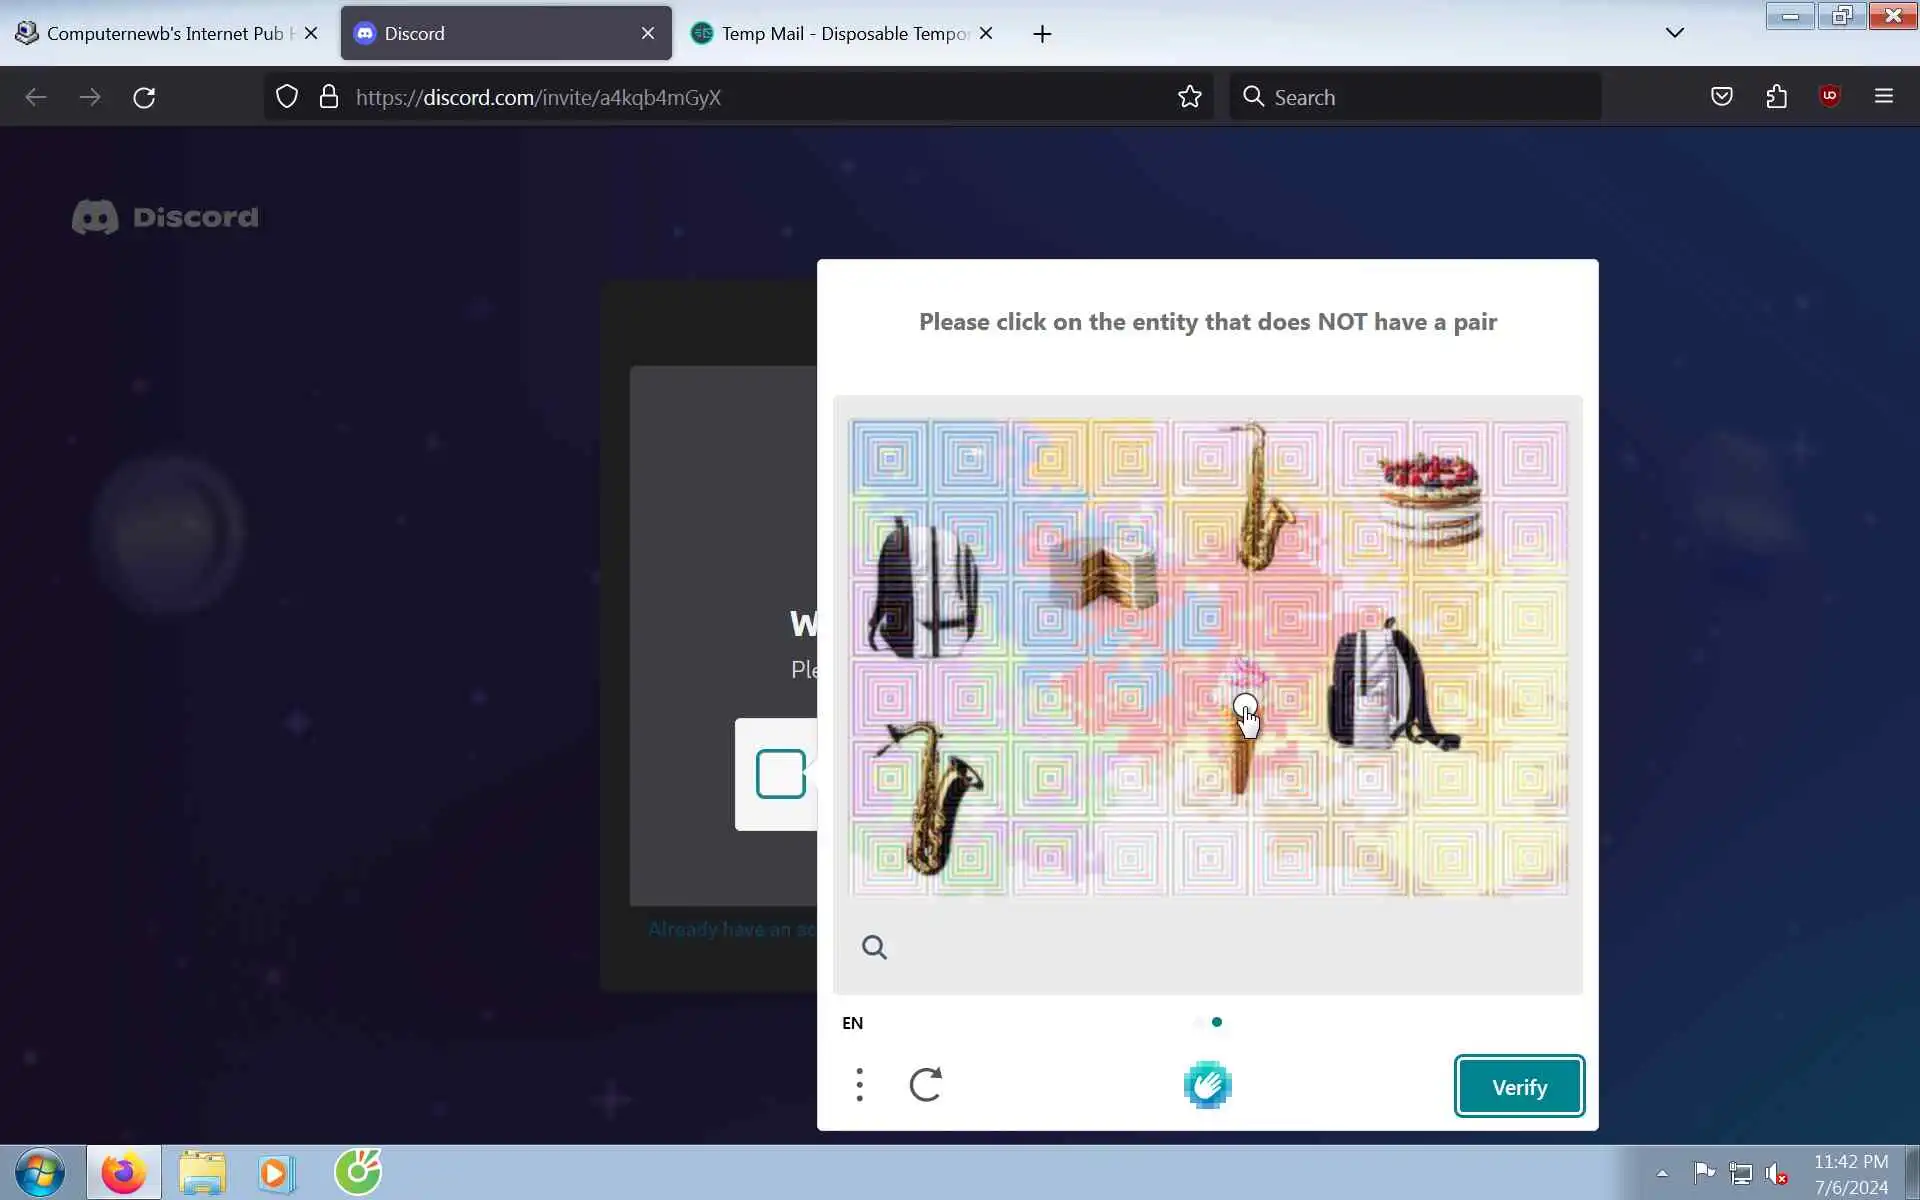Viewport: 1920px width, 1200px height.
Task: Open Firefox hamburger application menu
Action: pos(1883,97)
